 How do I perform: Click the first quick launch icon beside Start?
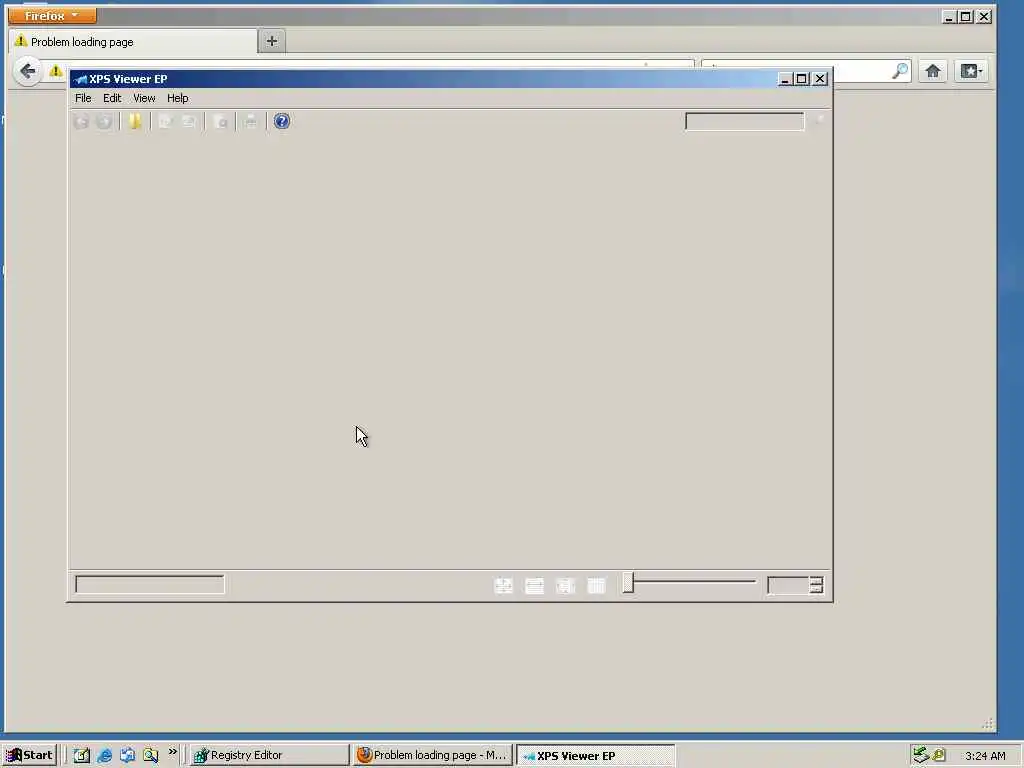tap(81, 756)
